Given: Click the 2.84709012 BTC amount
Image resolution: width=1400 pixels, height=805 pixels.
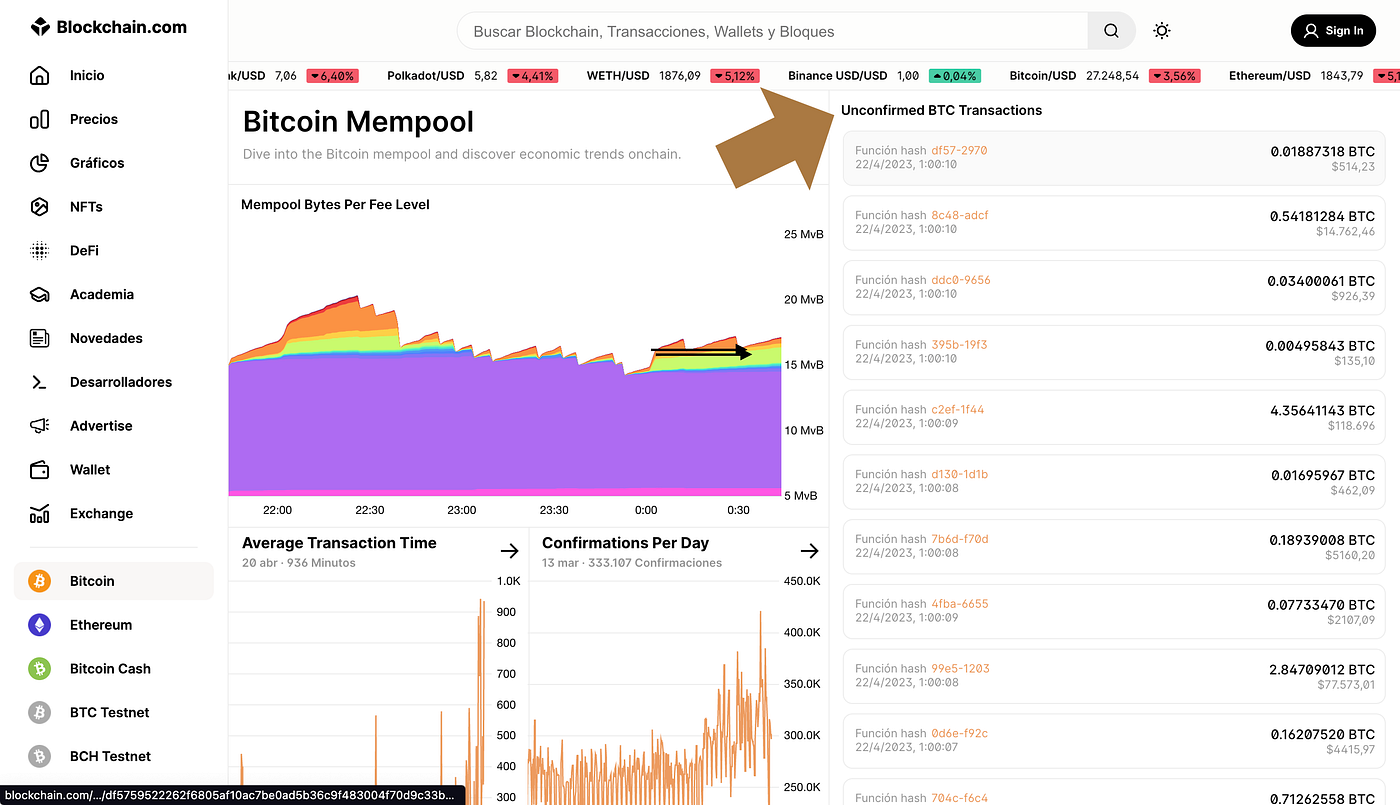Looking at the screenshot, I should 1322,669.
